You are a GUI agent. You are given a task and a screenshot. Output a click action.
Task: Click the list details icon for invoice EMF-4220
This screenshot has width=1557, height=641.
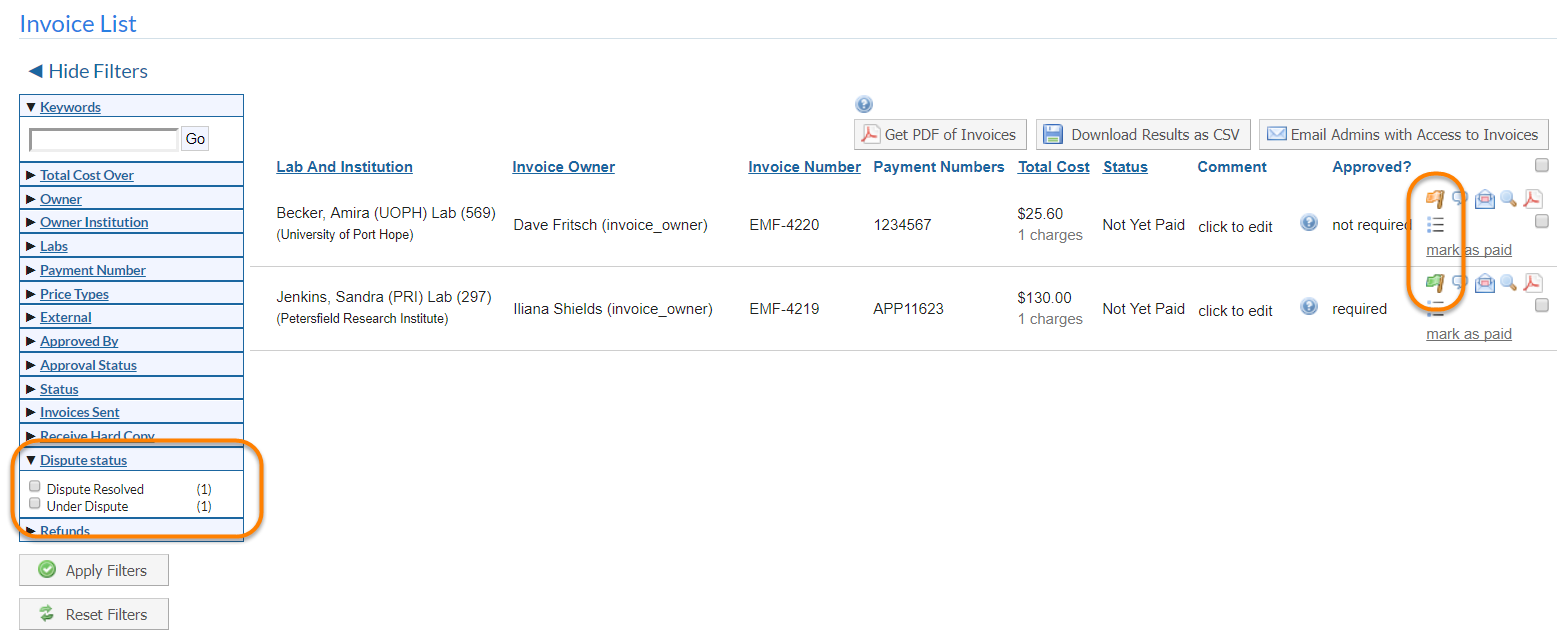[x=1435, y=224]
